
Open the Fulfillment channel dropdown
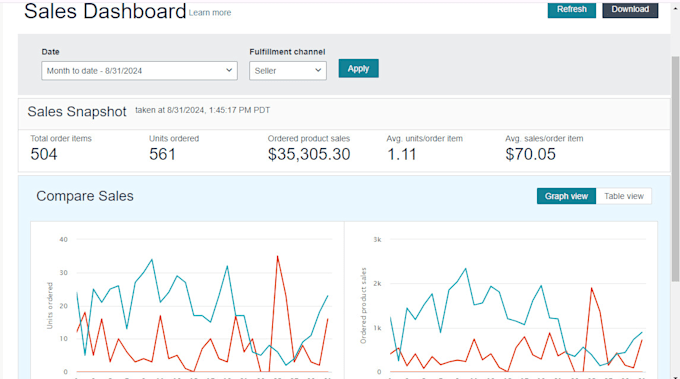(288, 71)
